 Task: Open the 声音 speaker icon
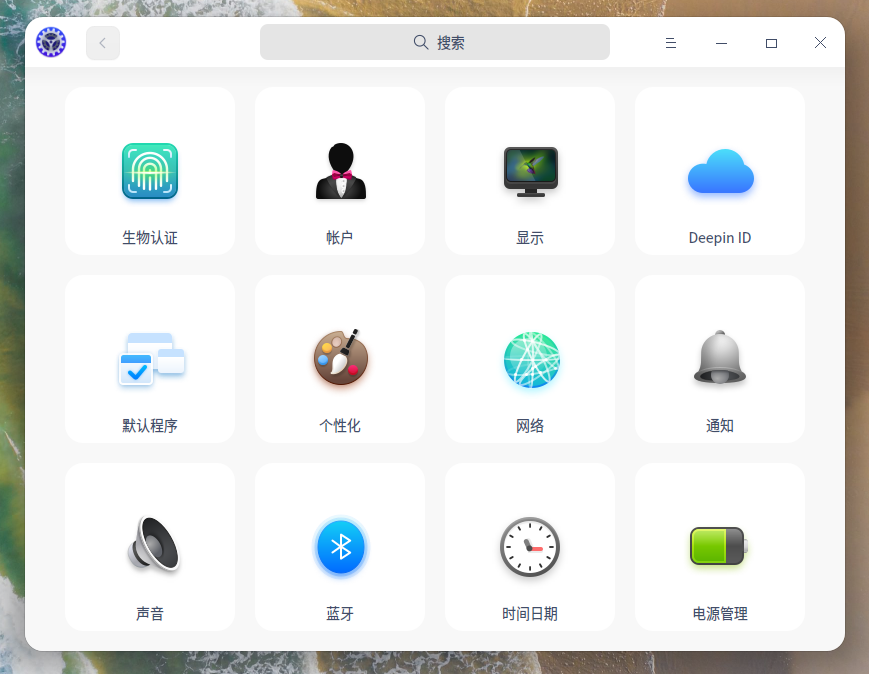click(153, 544)
